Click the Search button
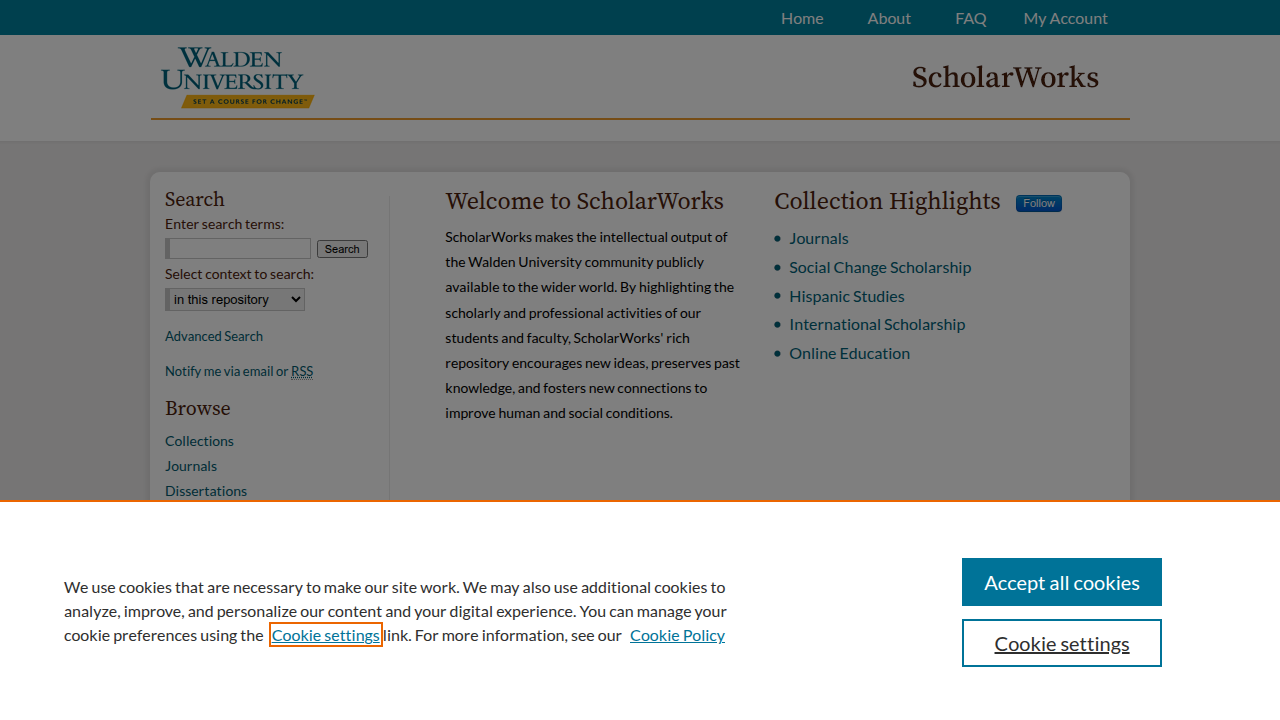This screenshot has height=720, width=1280. [x=342, y=249]
